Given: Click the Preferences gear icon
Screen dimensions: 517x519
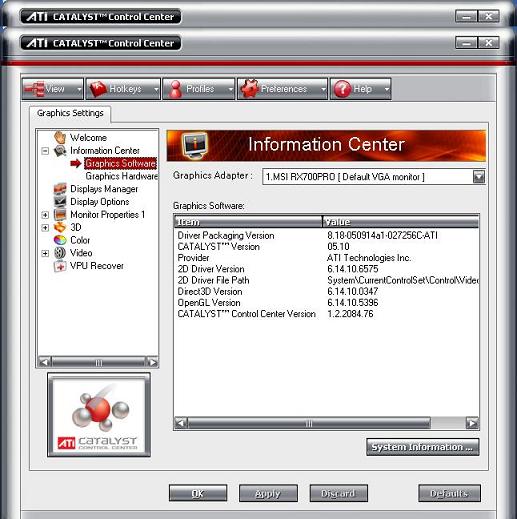Looking at the screenshot, I should pos(250,89).
